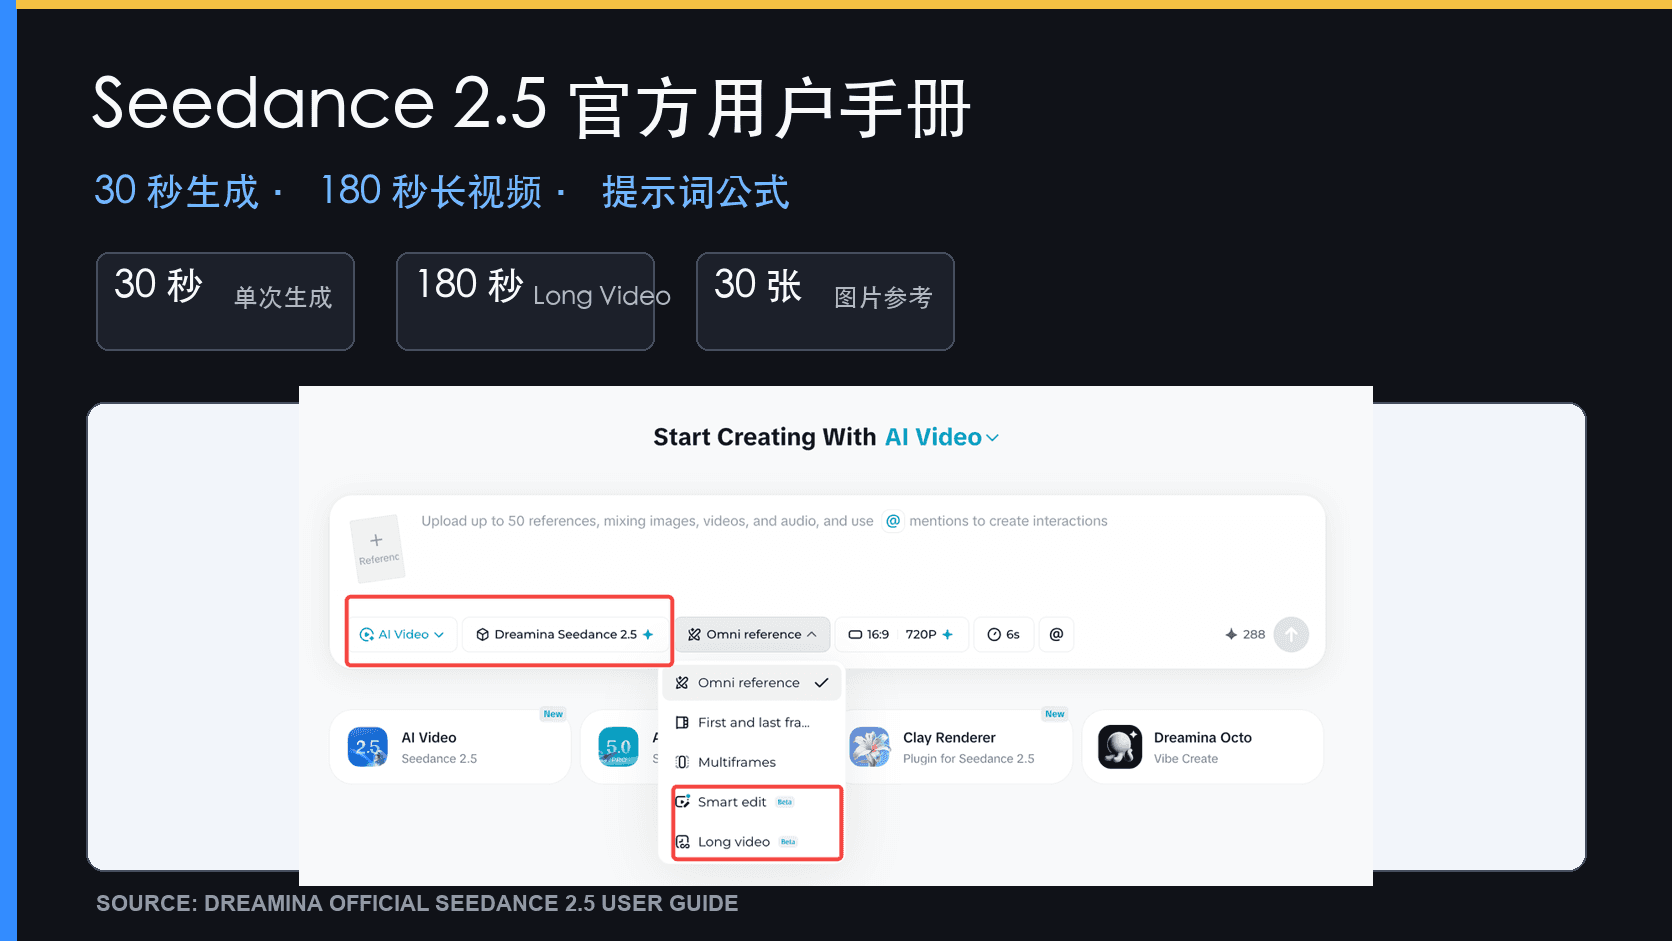Click the '180 秒 Long Video' badge
This screenshot has width=1672, height=941.
525,301
